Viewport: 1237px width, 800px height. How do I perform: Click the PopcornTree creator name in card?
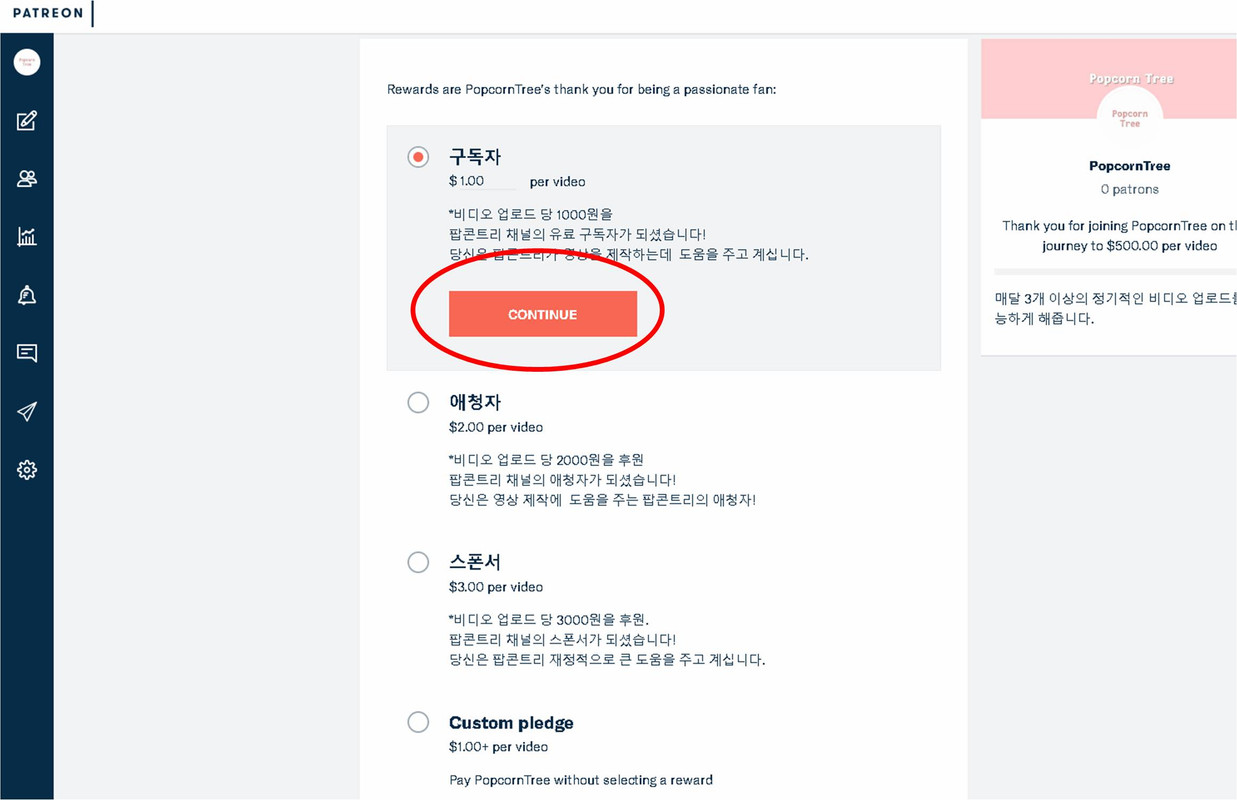click(1130, 166)
